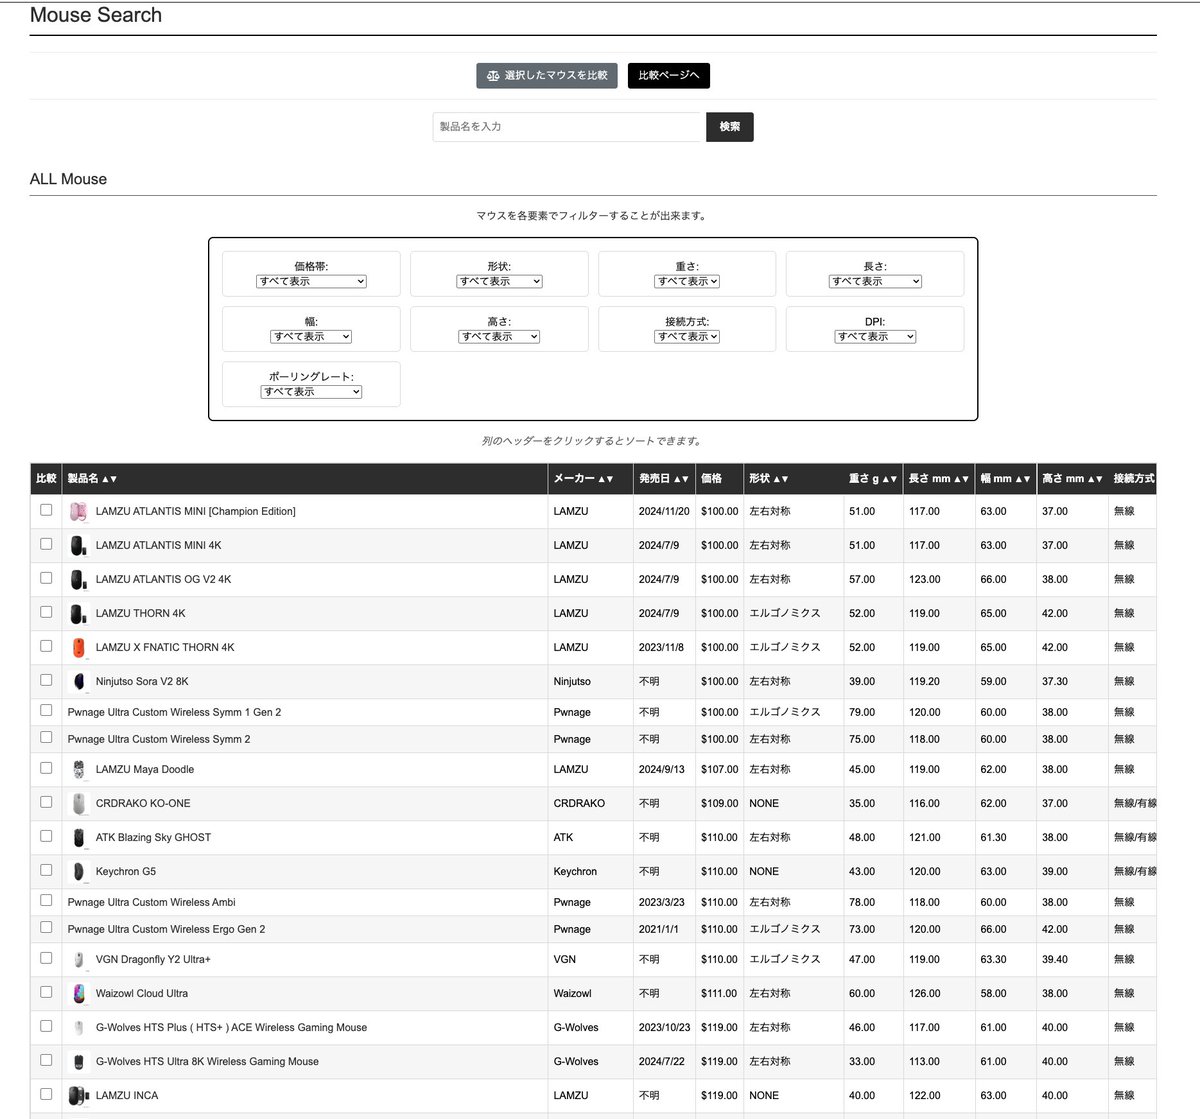Click the LAMZU ATLANTIS MINI Champion Edition pink mouse thumbnail
Screen dimensions: 1200x1119
[78, 512]
